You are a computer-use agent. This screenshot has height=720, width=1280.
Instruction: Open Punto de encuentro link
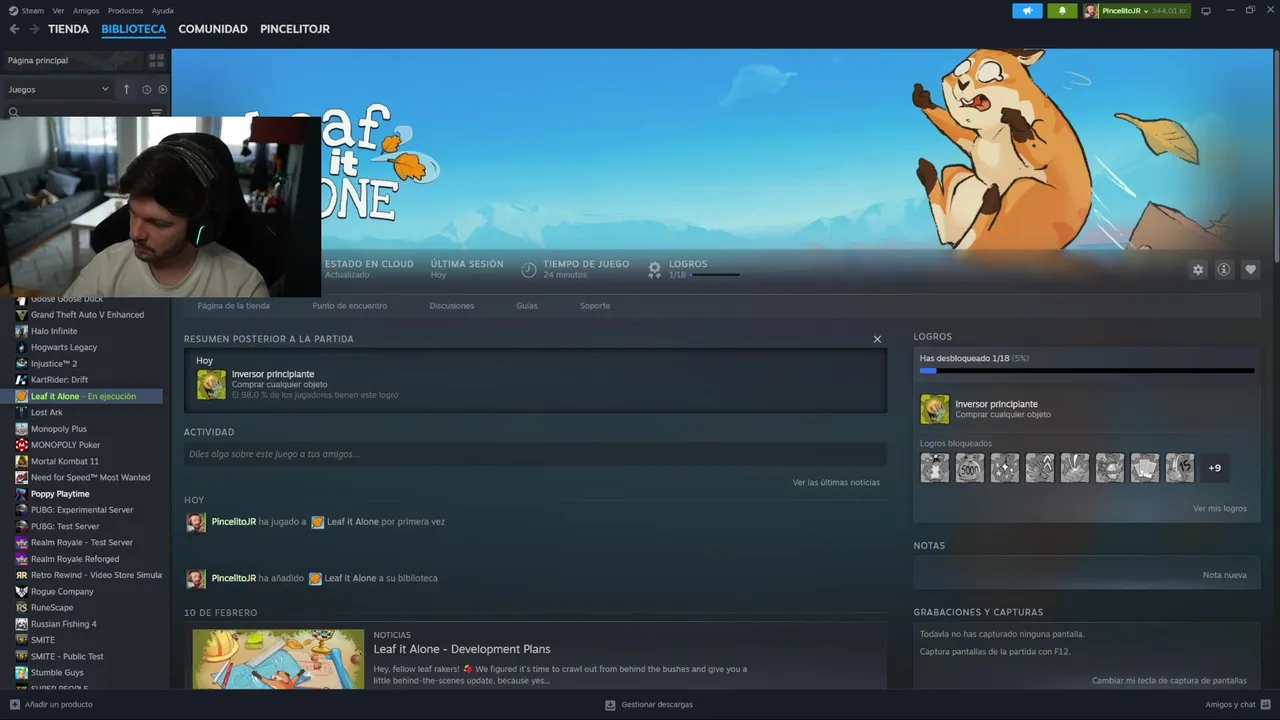[350, 306]
